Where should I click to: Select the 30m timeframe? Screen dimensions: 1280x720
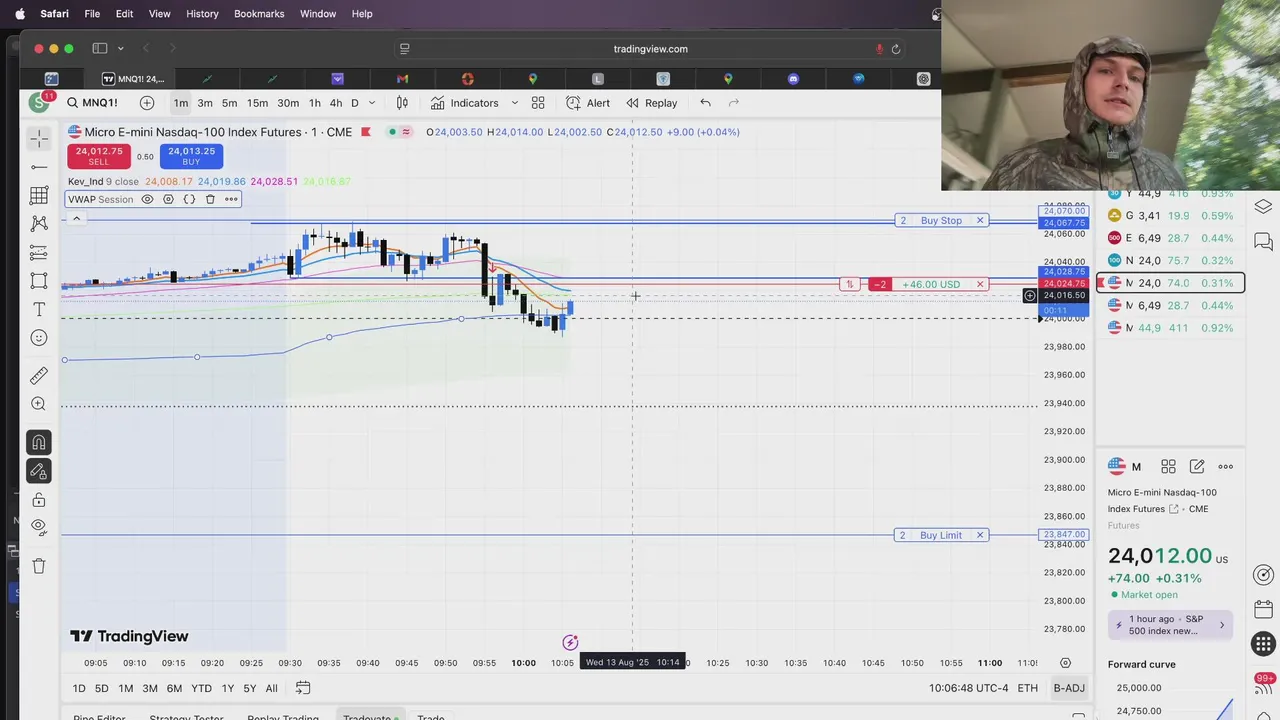pyautogui.click(x=288, y=103)
